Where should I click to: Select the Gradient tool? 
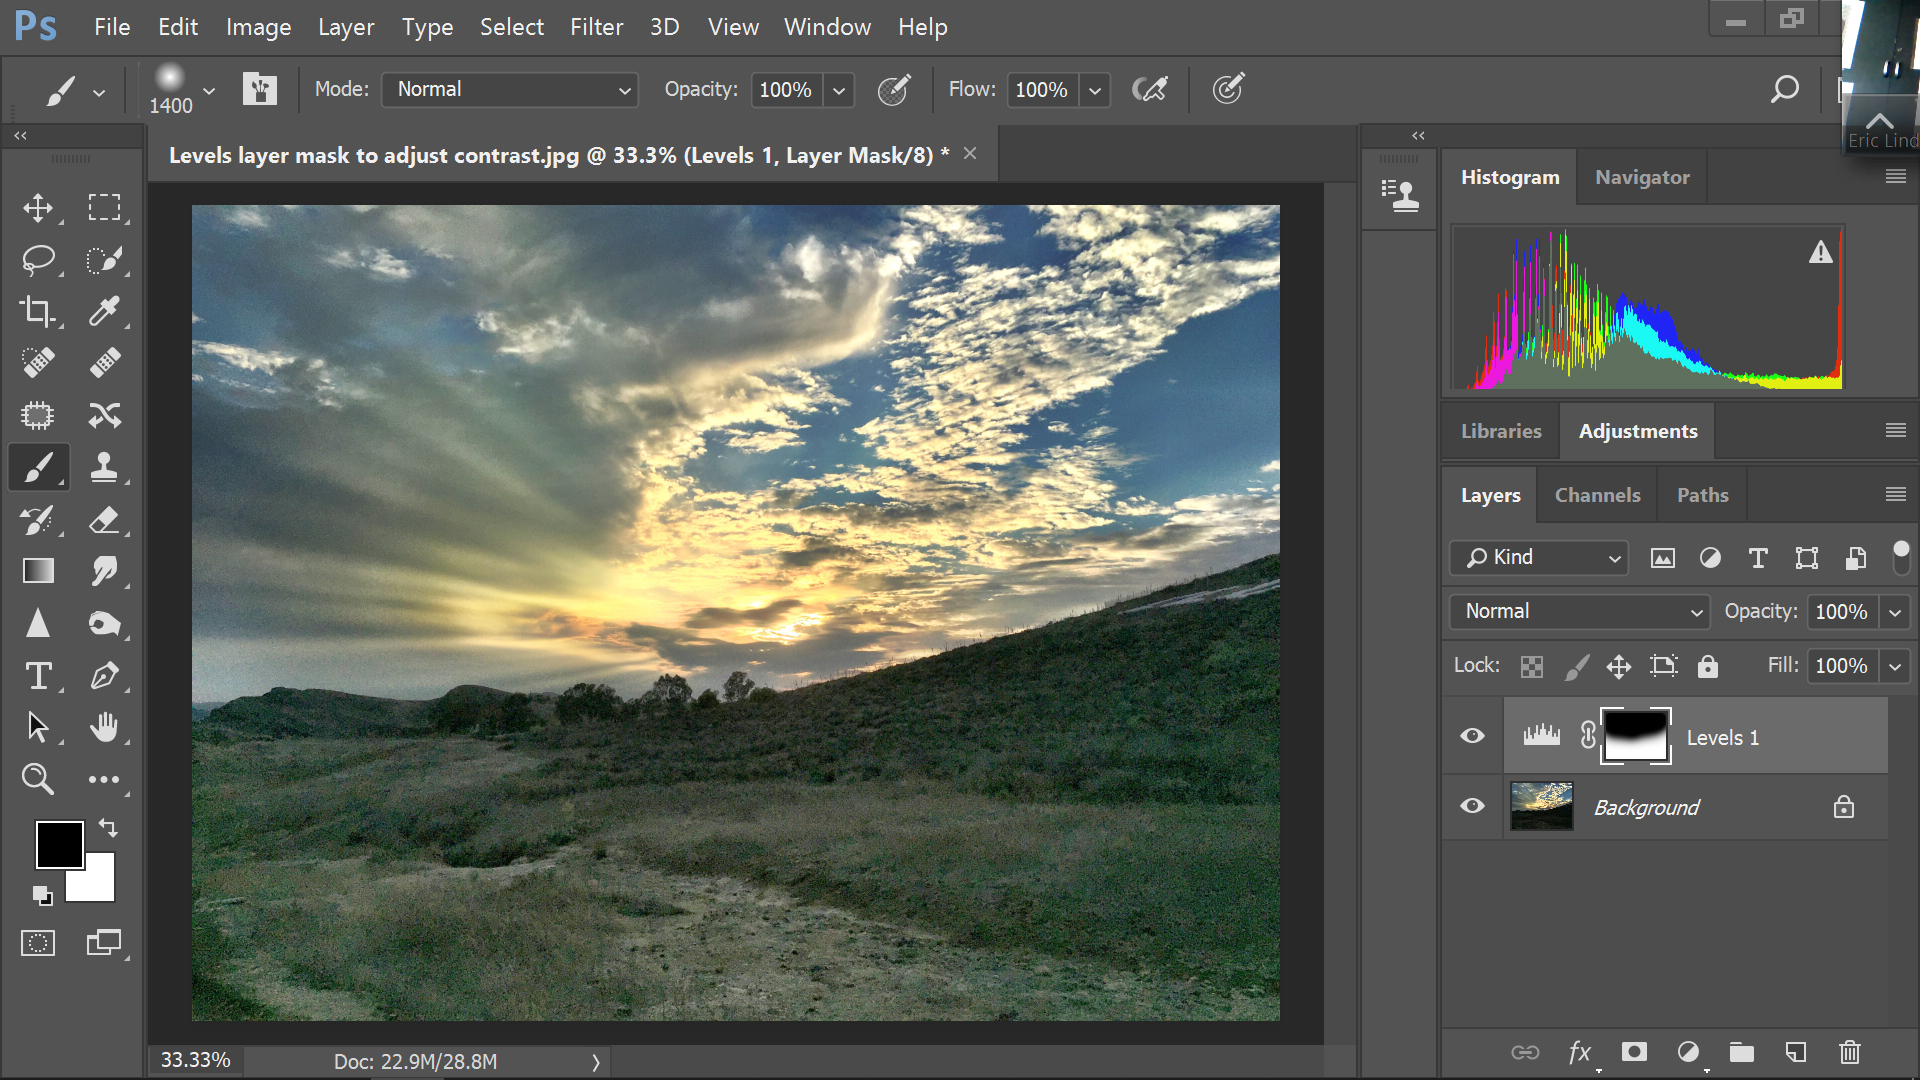point(38,571)
